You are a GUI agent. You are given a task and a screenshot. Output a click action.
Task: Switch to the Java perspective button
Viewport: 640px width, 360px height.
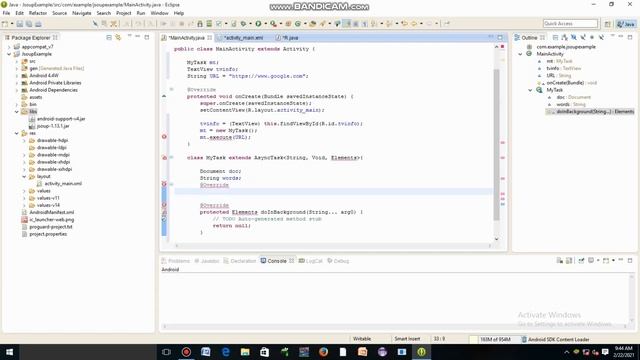[626, 24]
